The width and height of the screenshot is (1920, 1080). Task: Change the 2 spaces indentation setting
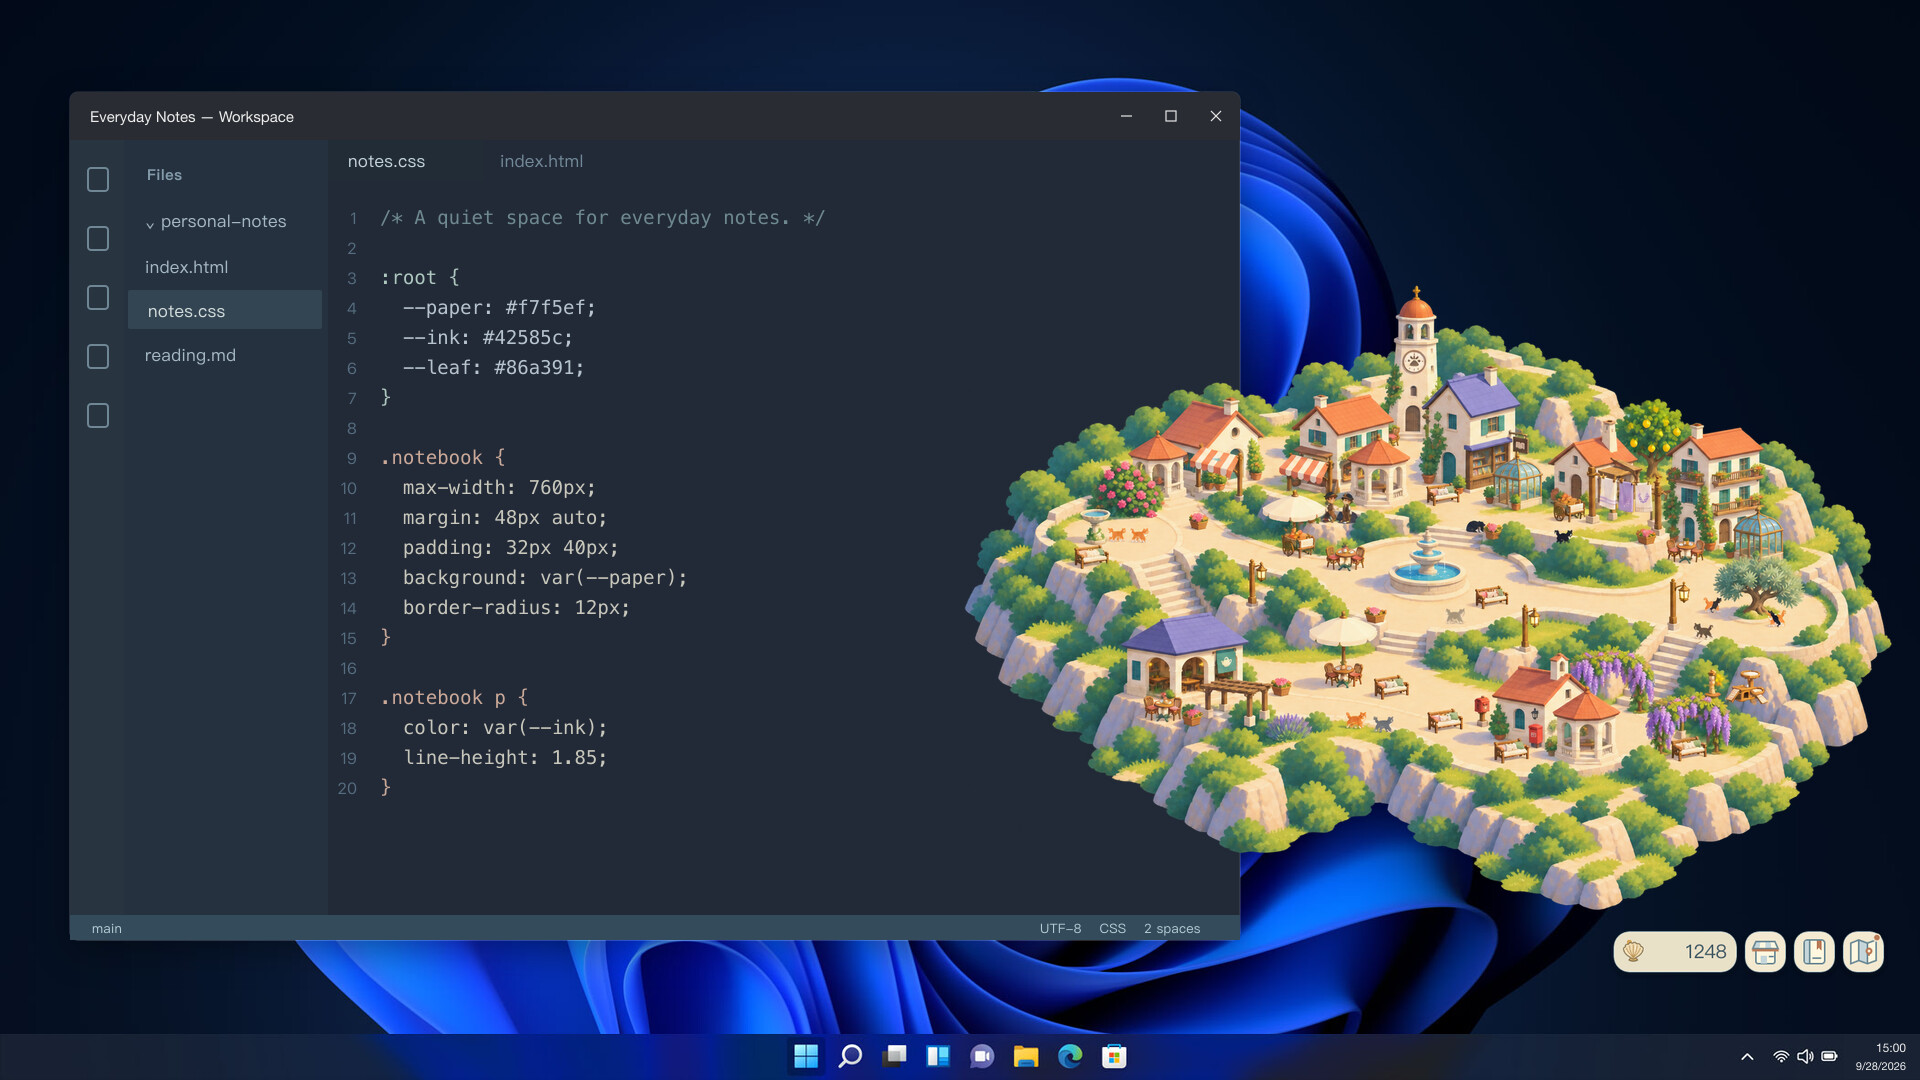point(1172,928)
